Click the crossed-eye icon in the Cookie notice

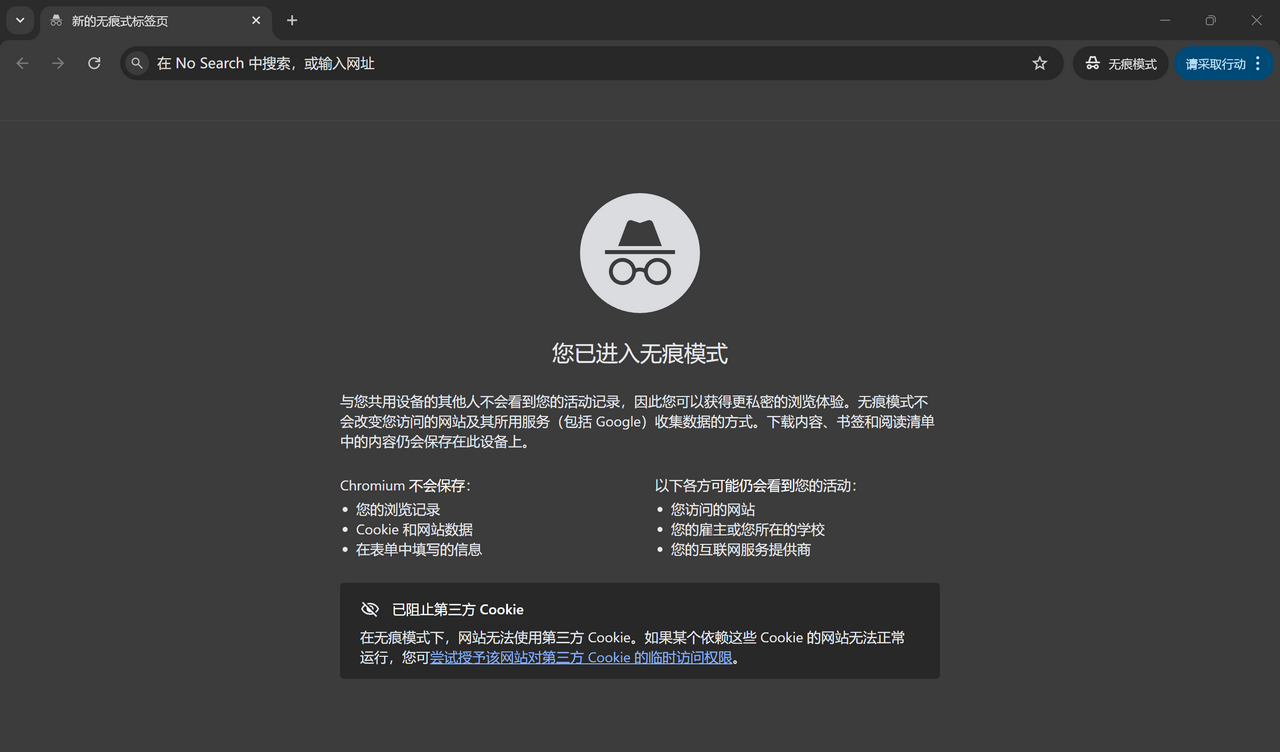coord(370,608)
